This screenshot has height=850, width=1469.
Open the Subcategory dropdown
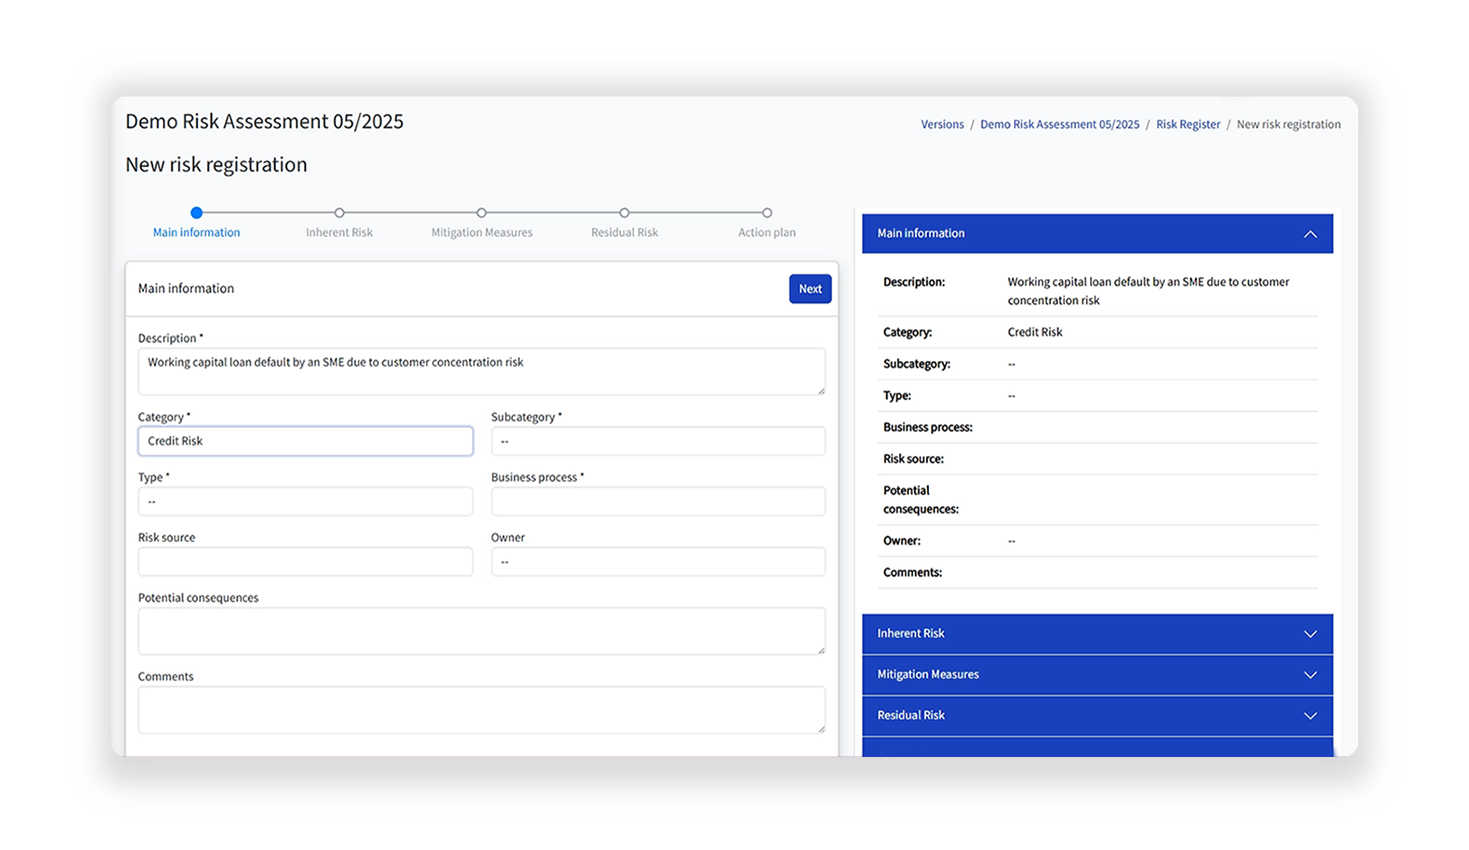tap(657, 441)
